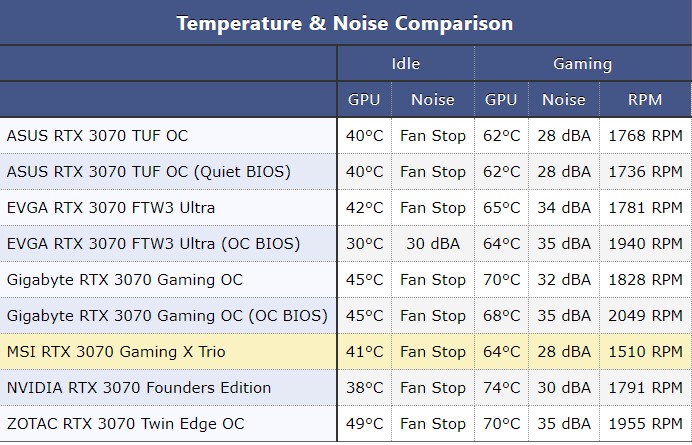Click the Temperature & Noise Comparison title
Screen dimensions: 692x445
click(x=345, y=23)
